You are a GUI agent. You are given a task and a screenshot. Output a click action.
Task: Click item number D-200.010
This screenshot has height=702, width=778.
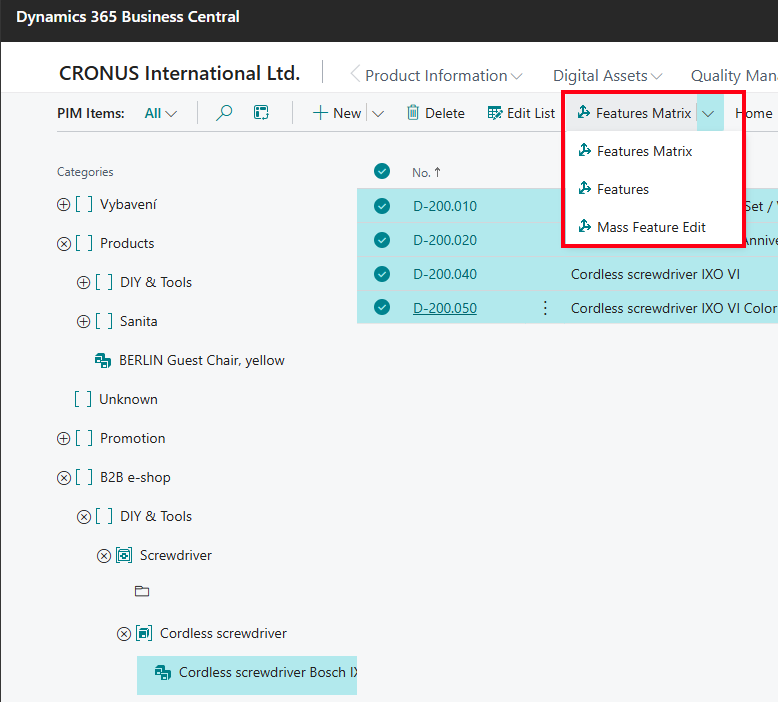(445, 206)
